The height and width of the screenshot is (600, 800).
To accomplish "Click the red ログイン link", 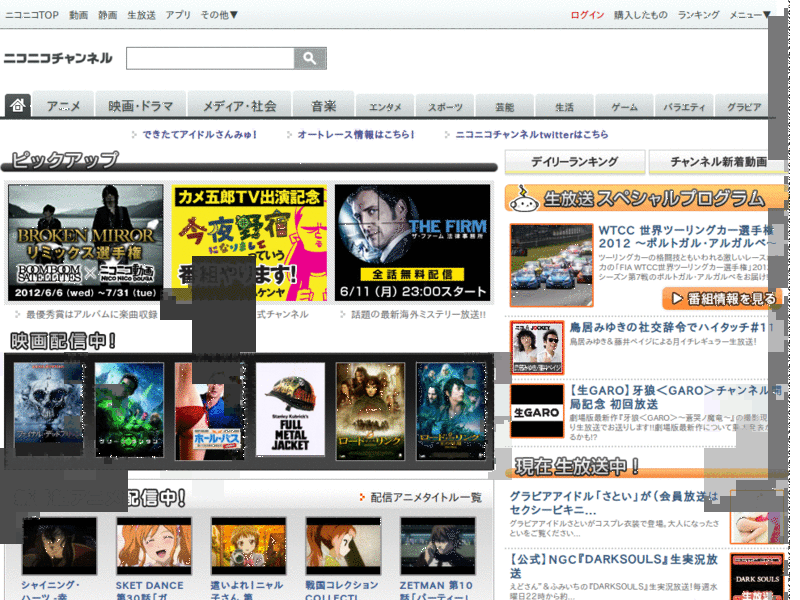I will click(x=587, y=15).
